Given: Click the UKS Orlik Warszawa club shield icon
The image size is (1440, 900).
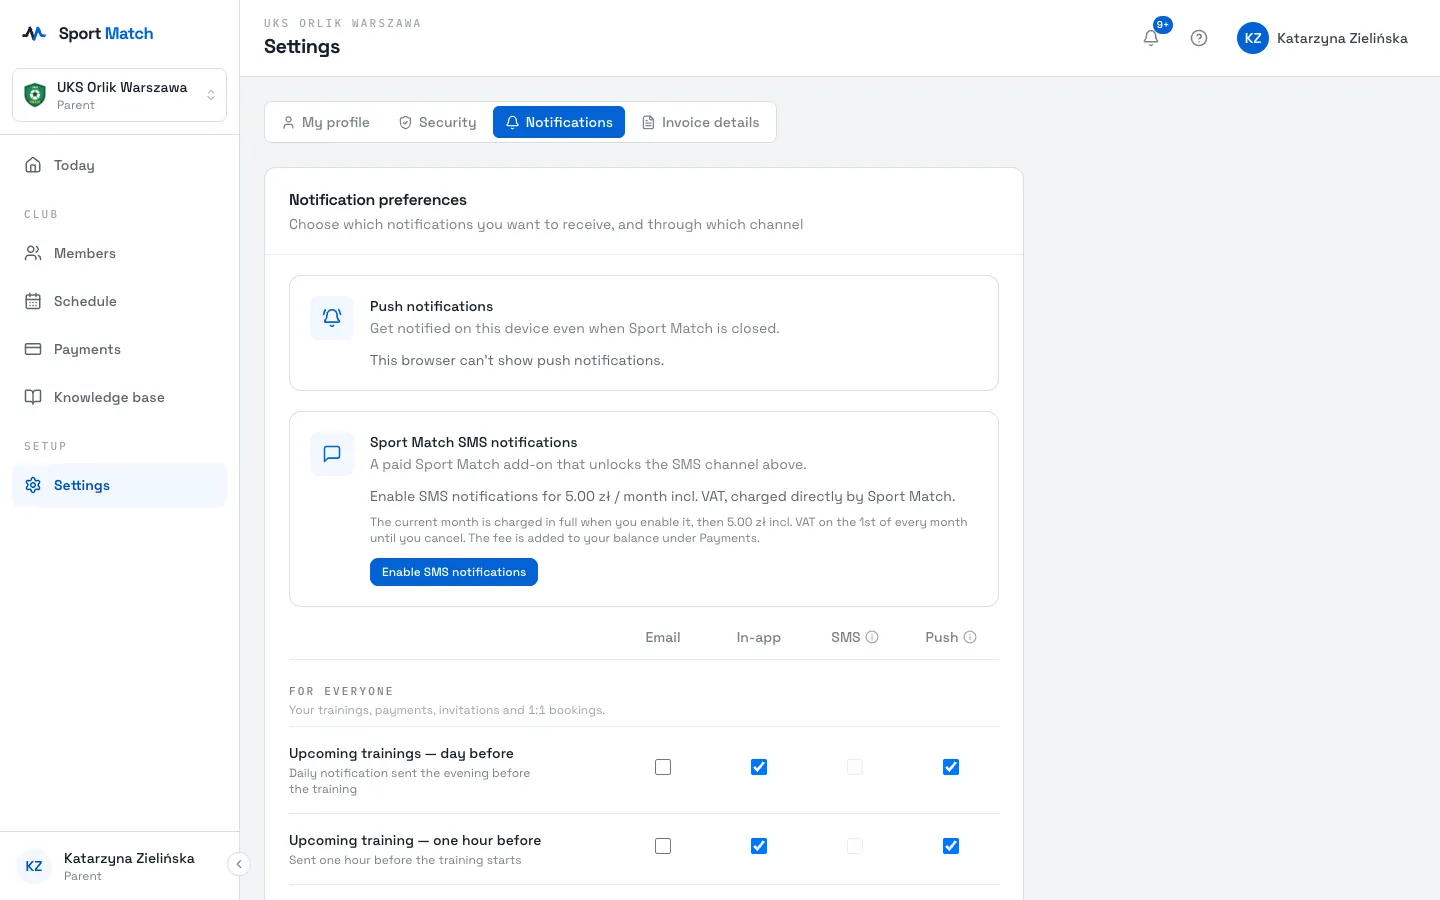Looking at the screenshot, I should click(x=35, y=95).
